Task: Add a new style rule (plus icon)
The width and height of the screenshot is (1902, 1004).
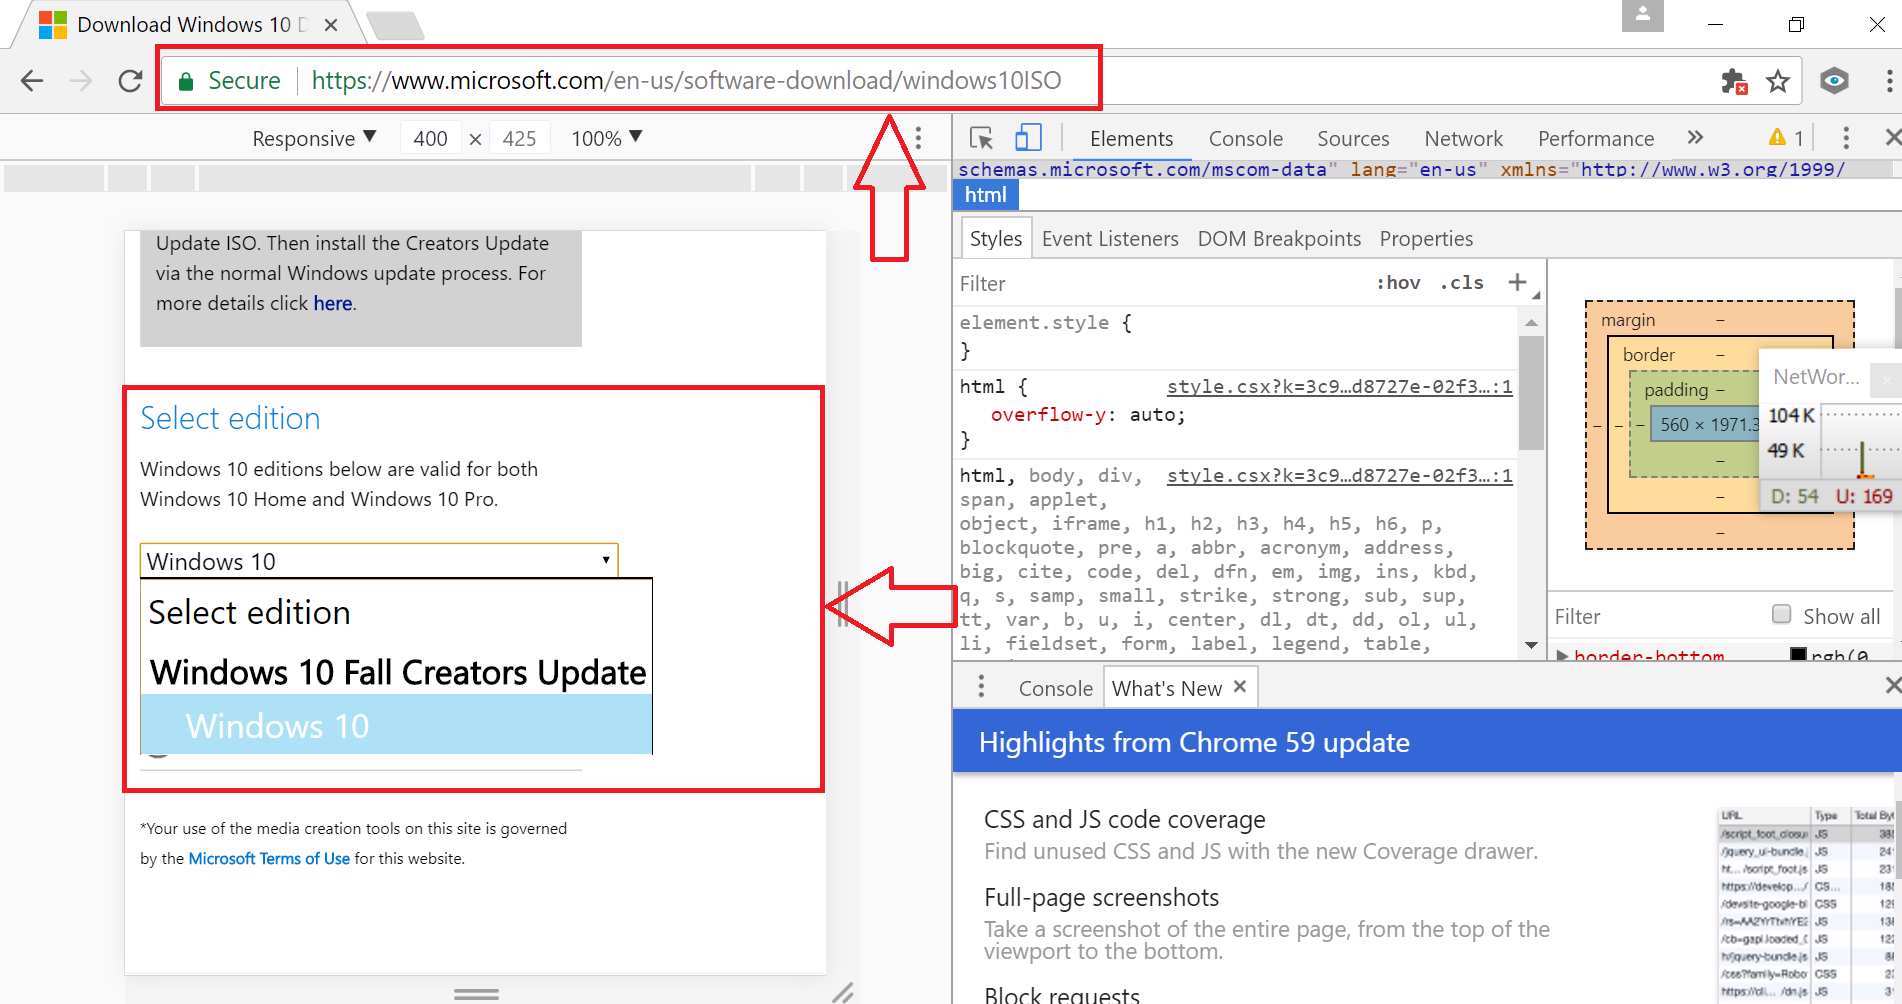Action: coord(1517,283)
